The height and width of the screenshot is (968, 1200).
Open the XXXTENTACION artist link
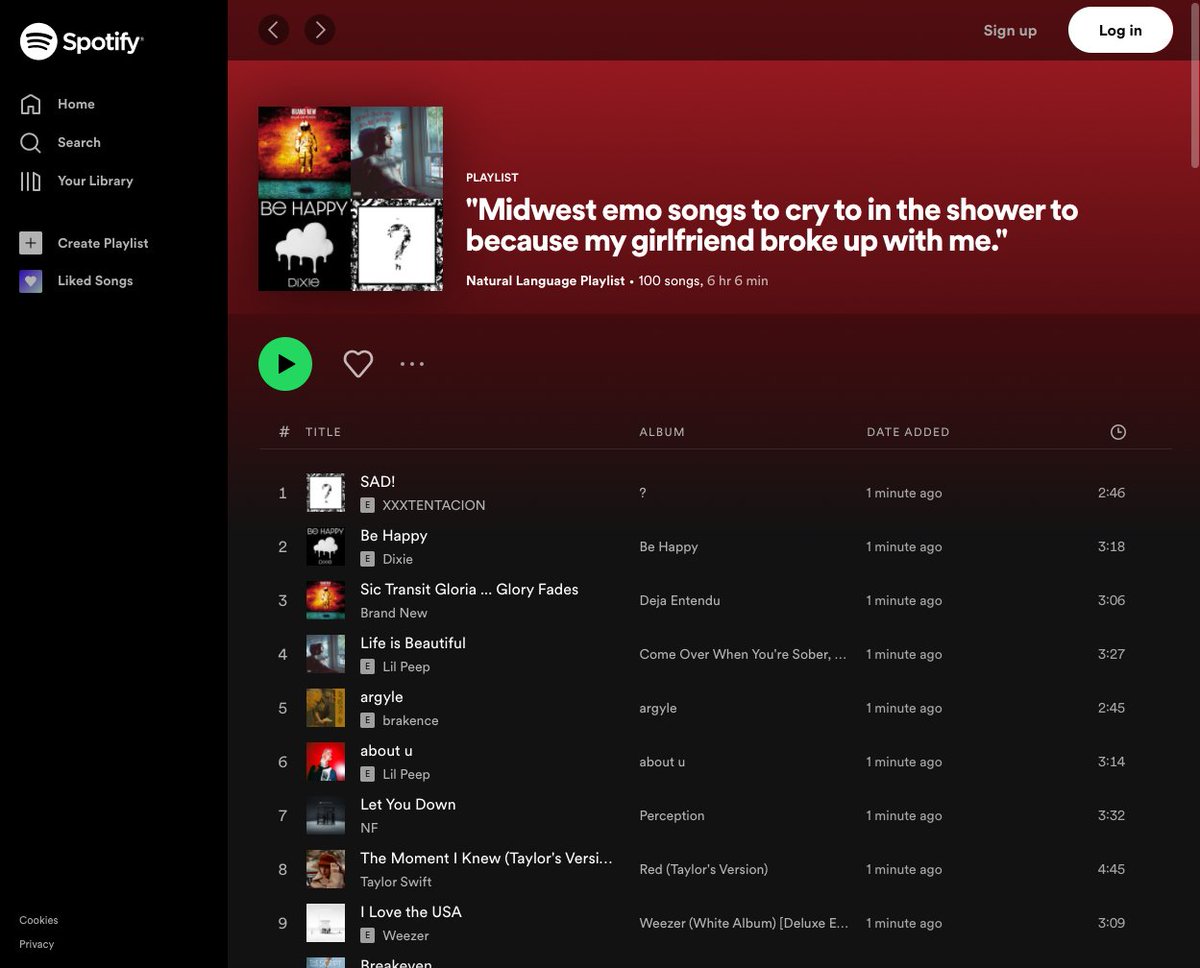pos(434,505)
